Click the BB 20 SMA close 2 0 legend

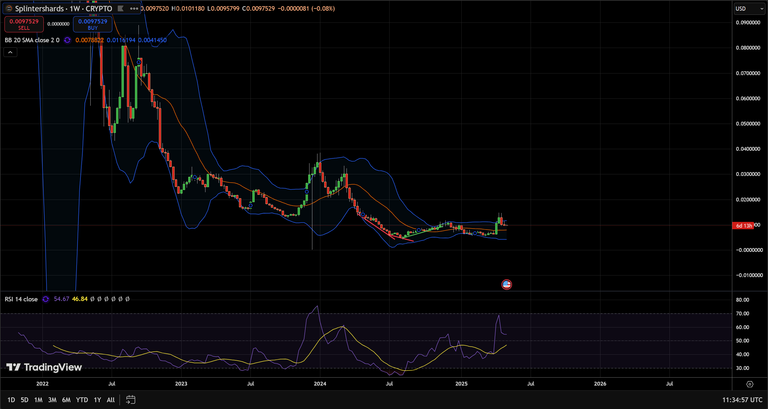(32, 40)
